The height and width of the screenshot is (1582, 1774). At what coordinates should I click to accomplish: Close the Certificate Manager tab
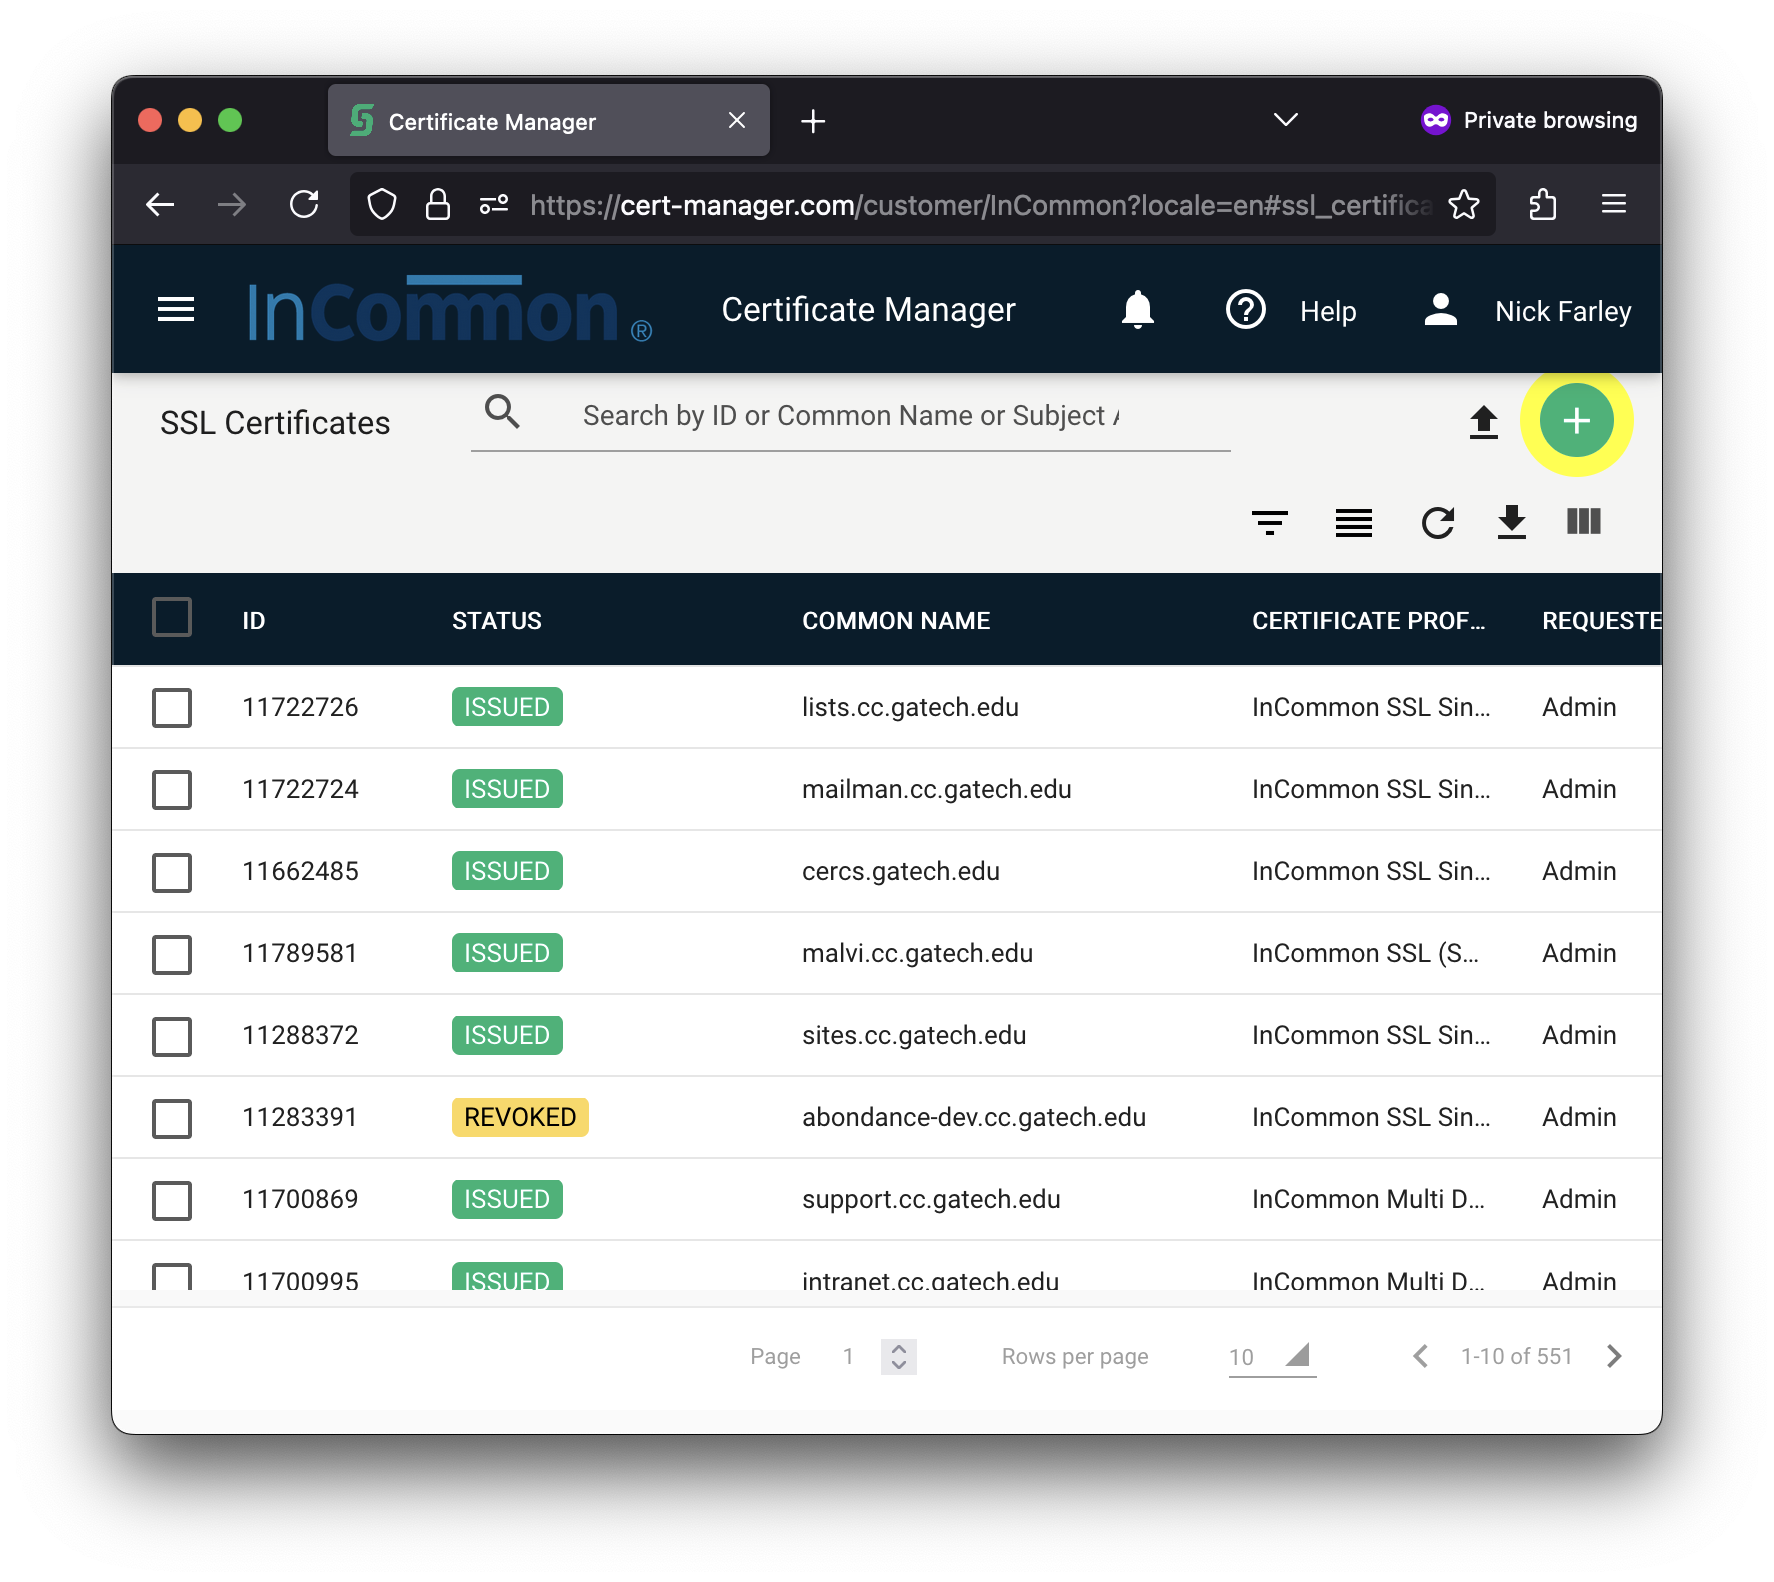point(737,120)
